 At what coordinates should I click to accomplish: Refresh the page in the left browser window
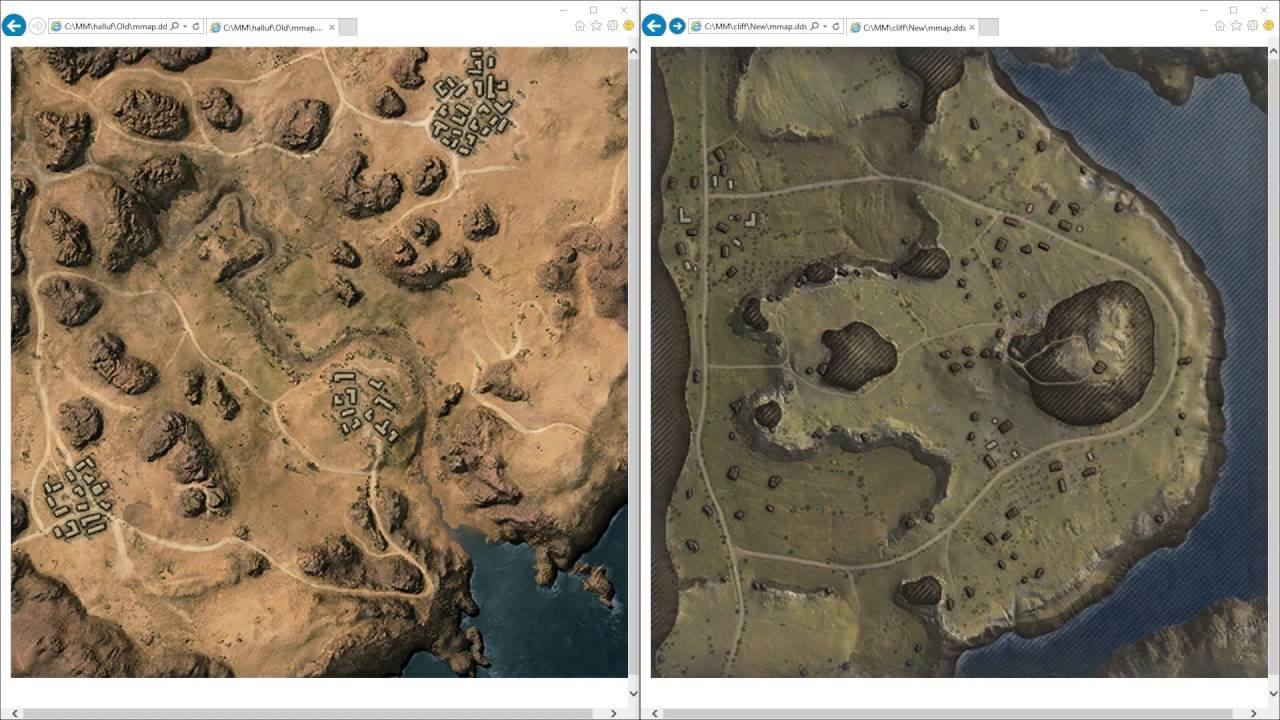[196, 27]
